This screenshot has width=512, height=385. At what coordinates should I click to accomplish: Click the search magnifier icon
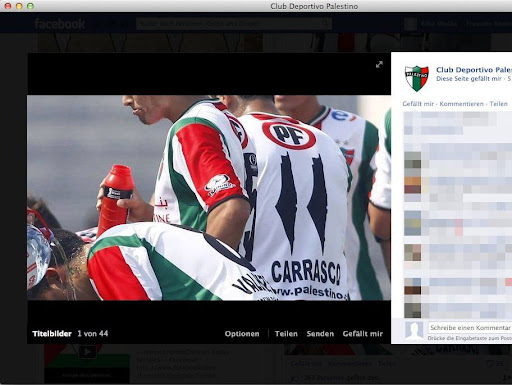pos(325,24)
